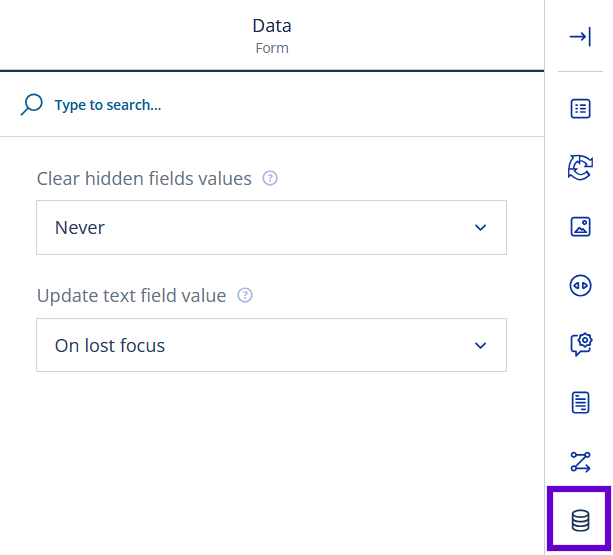The height and width of the screenshot is (555, 613).
Task: Select the round code brackets icon
Action: pyautogui.click(x=580, y=286)
